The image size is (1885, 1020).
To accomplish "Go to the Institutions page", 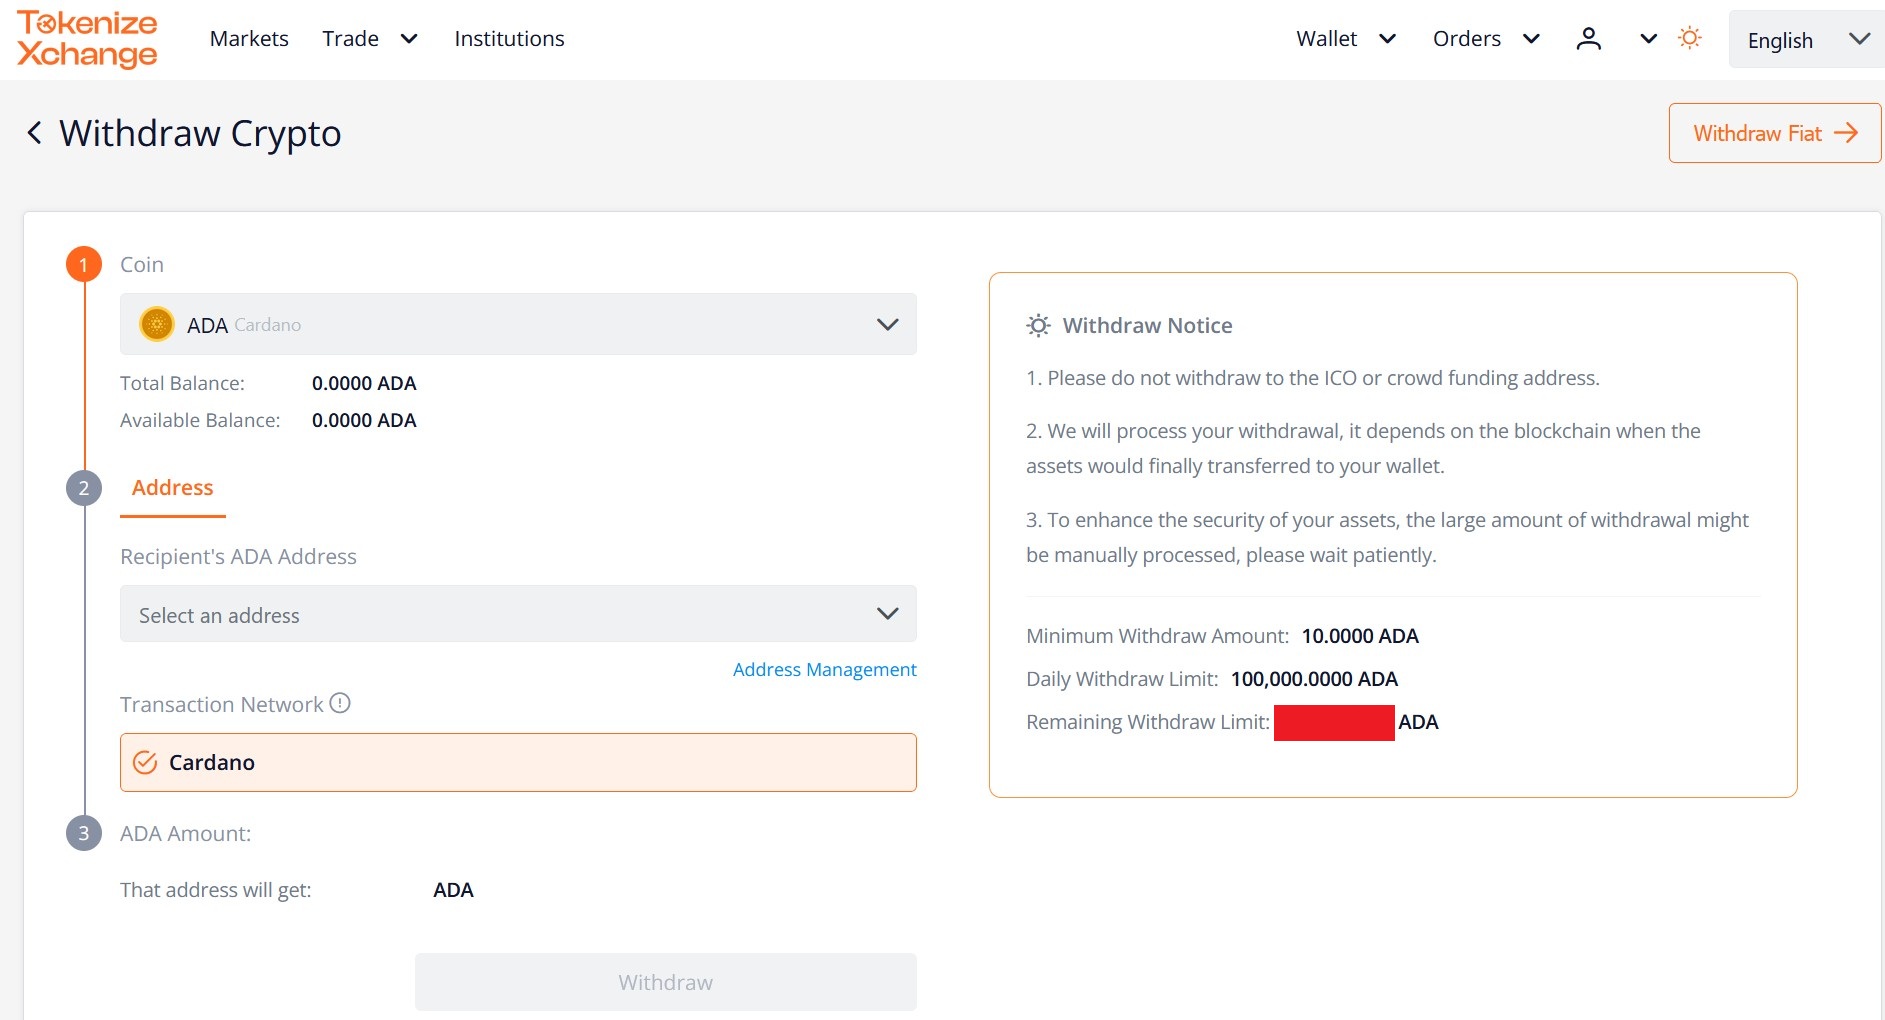I will tap(509, 39).
